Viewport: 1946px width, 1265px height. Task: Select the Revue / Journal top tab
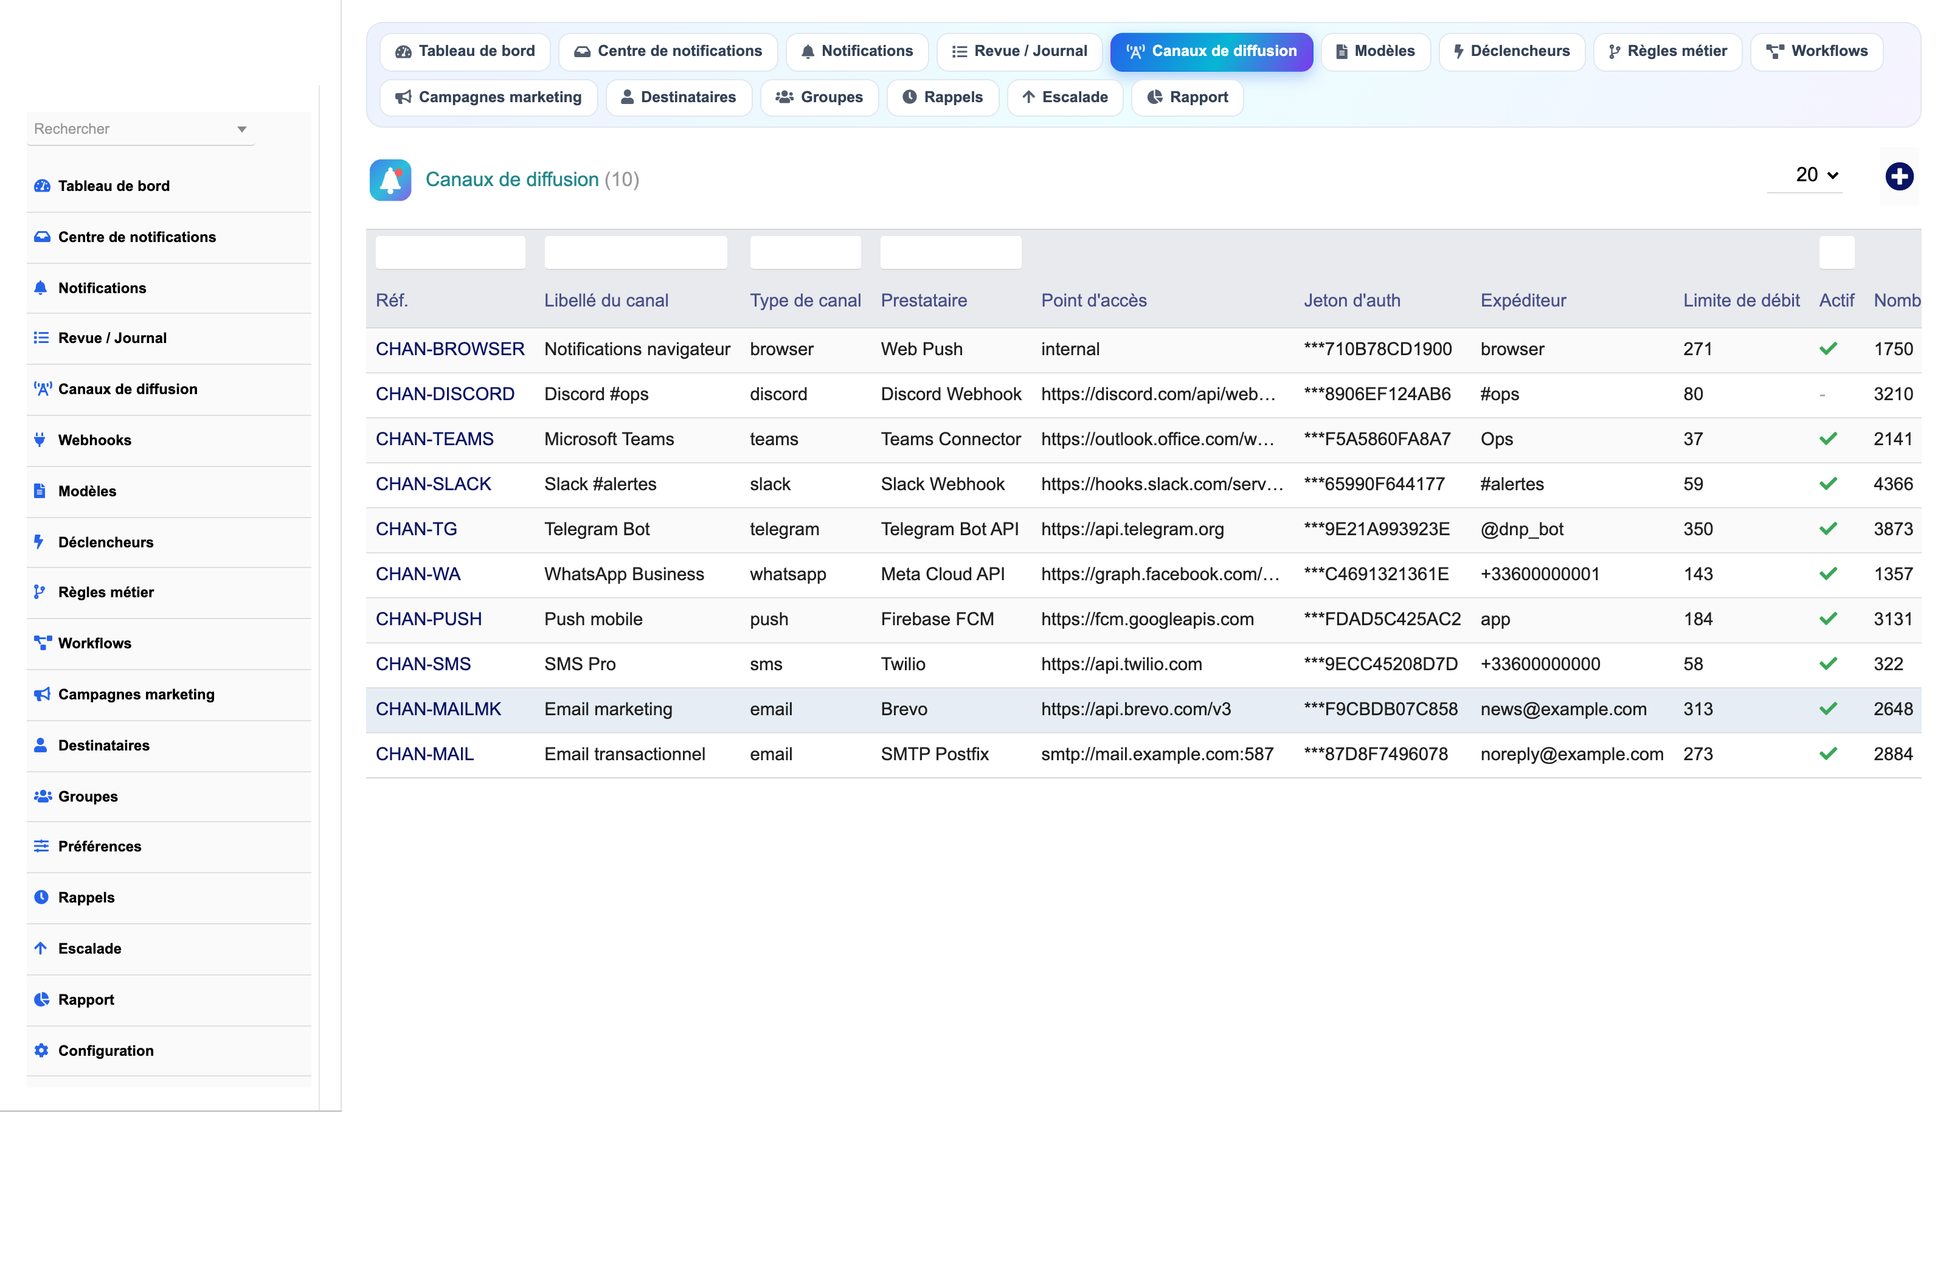coord(1019,51)
